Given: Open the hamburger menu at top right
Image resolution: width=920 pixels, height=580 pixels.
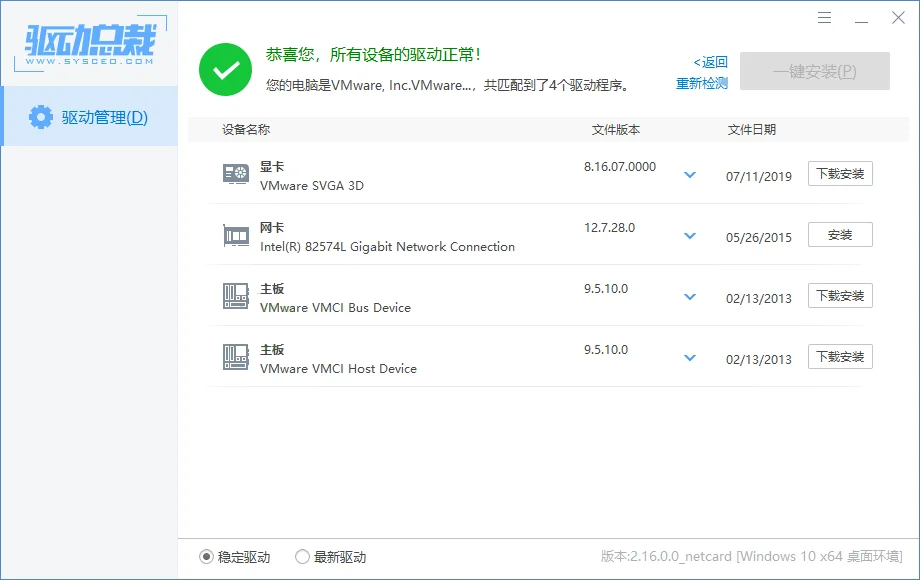Looking at the screenshot, I should tap(824, 18).
